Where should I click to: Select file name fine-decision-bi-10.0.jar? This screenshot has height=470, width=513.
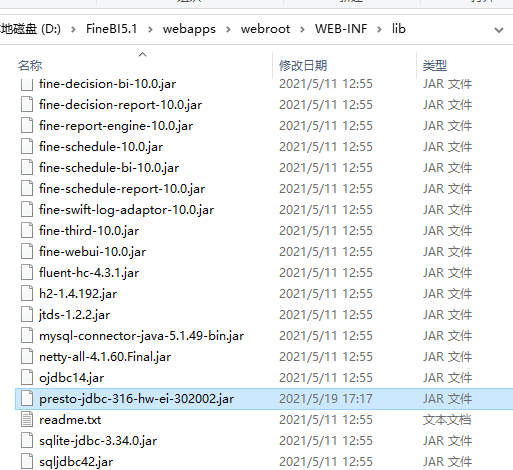pos(107,84)
